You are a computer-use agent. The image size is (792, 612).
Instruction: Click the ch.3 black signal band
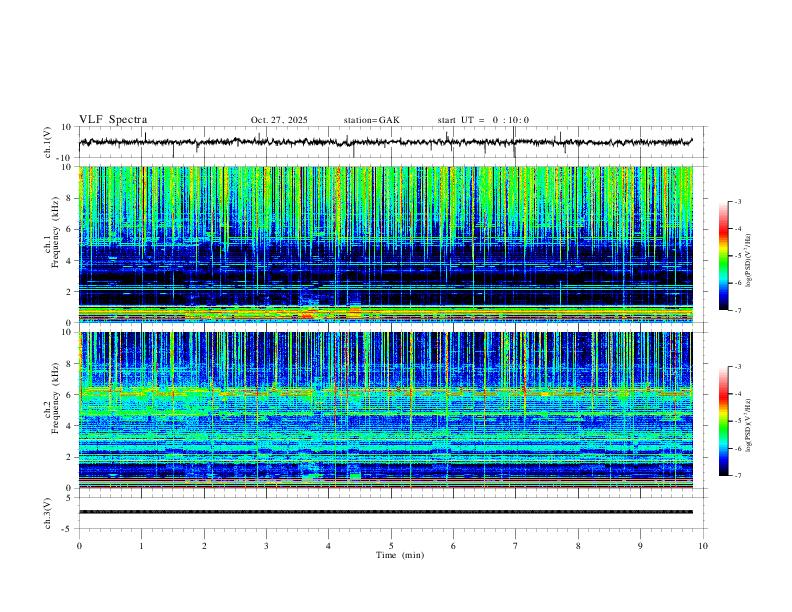(x=385, y=512)
